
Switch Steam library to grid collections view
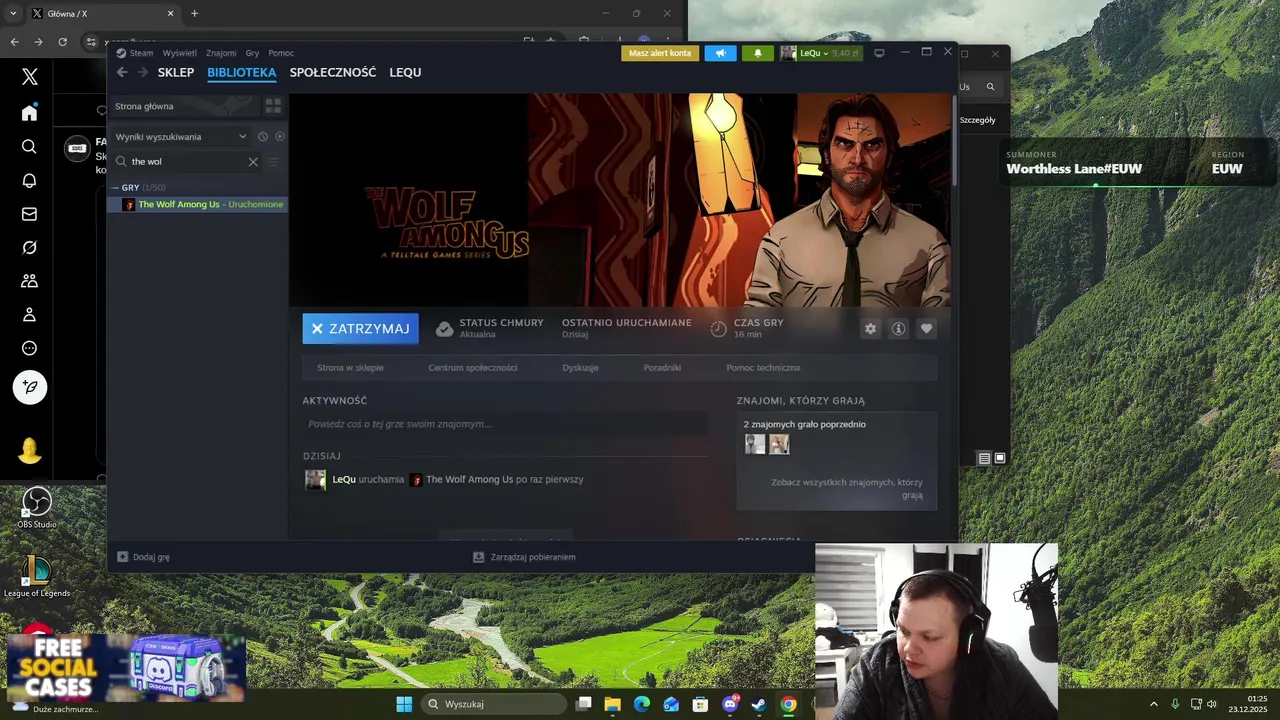point(273,106)
